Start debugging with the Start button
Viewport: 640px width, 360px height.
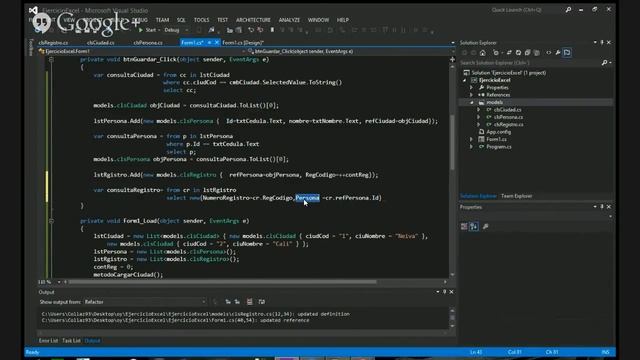[x=147, y=30]
